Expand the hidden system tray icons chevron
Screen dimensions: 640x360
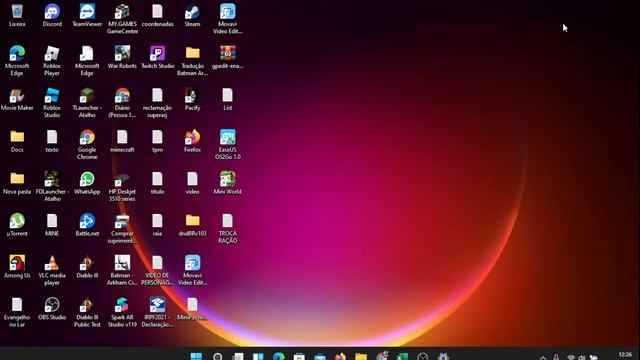coord(543,357)
